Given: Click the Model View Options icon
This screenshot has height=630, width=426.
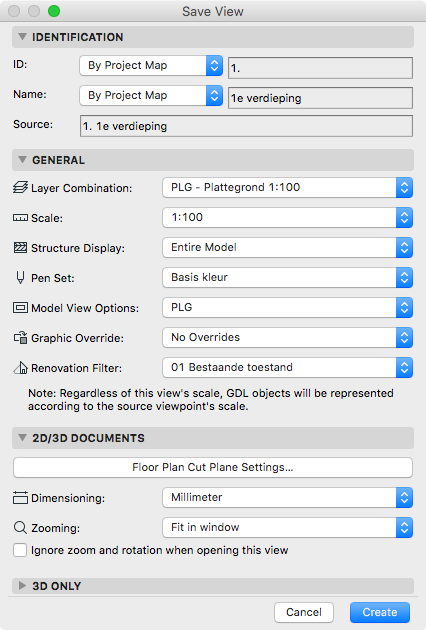Looking at the screenshot, I should click(20, 308).
